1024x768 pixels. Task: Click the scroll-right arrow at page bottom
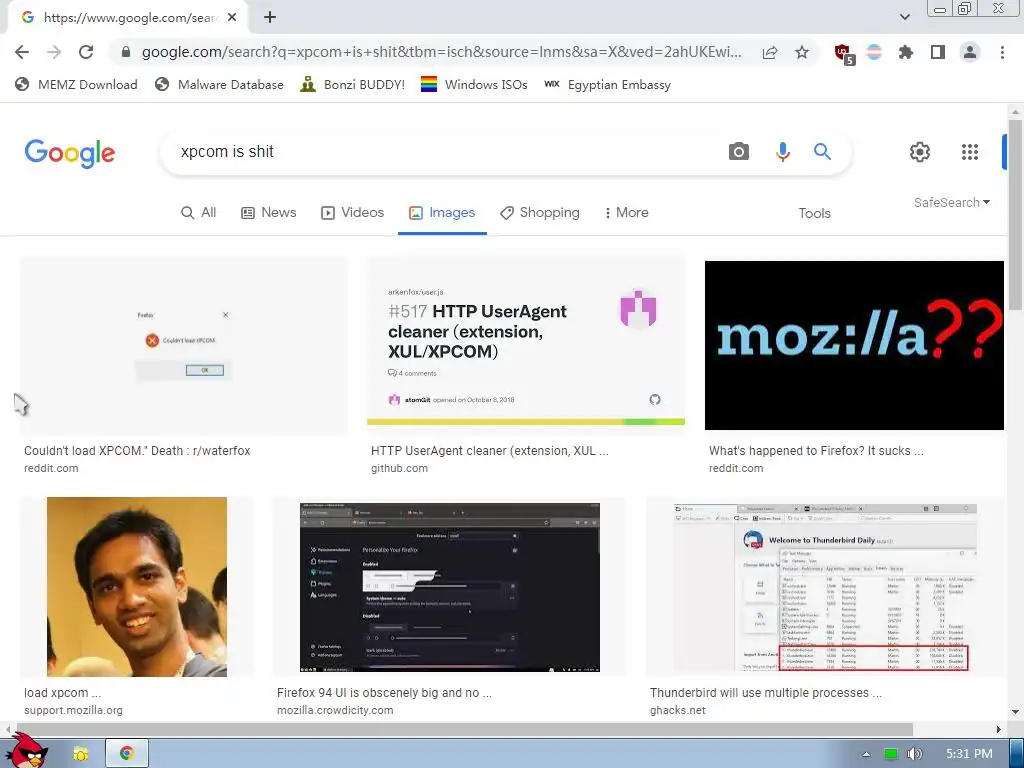[x=999, y=729]
